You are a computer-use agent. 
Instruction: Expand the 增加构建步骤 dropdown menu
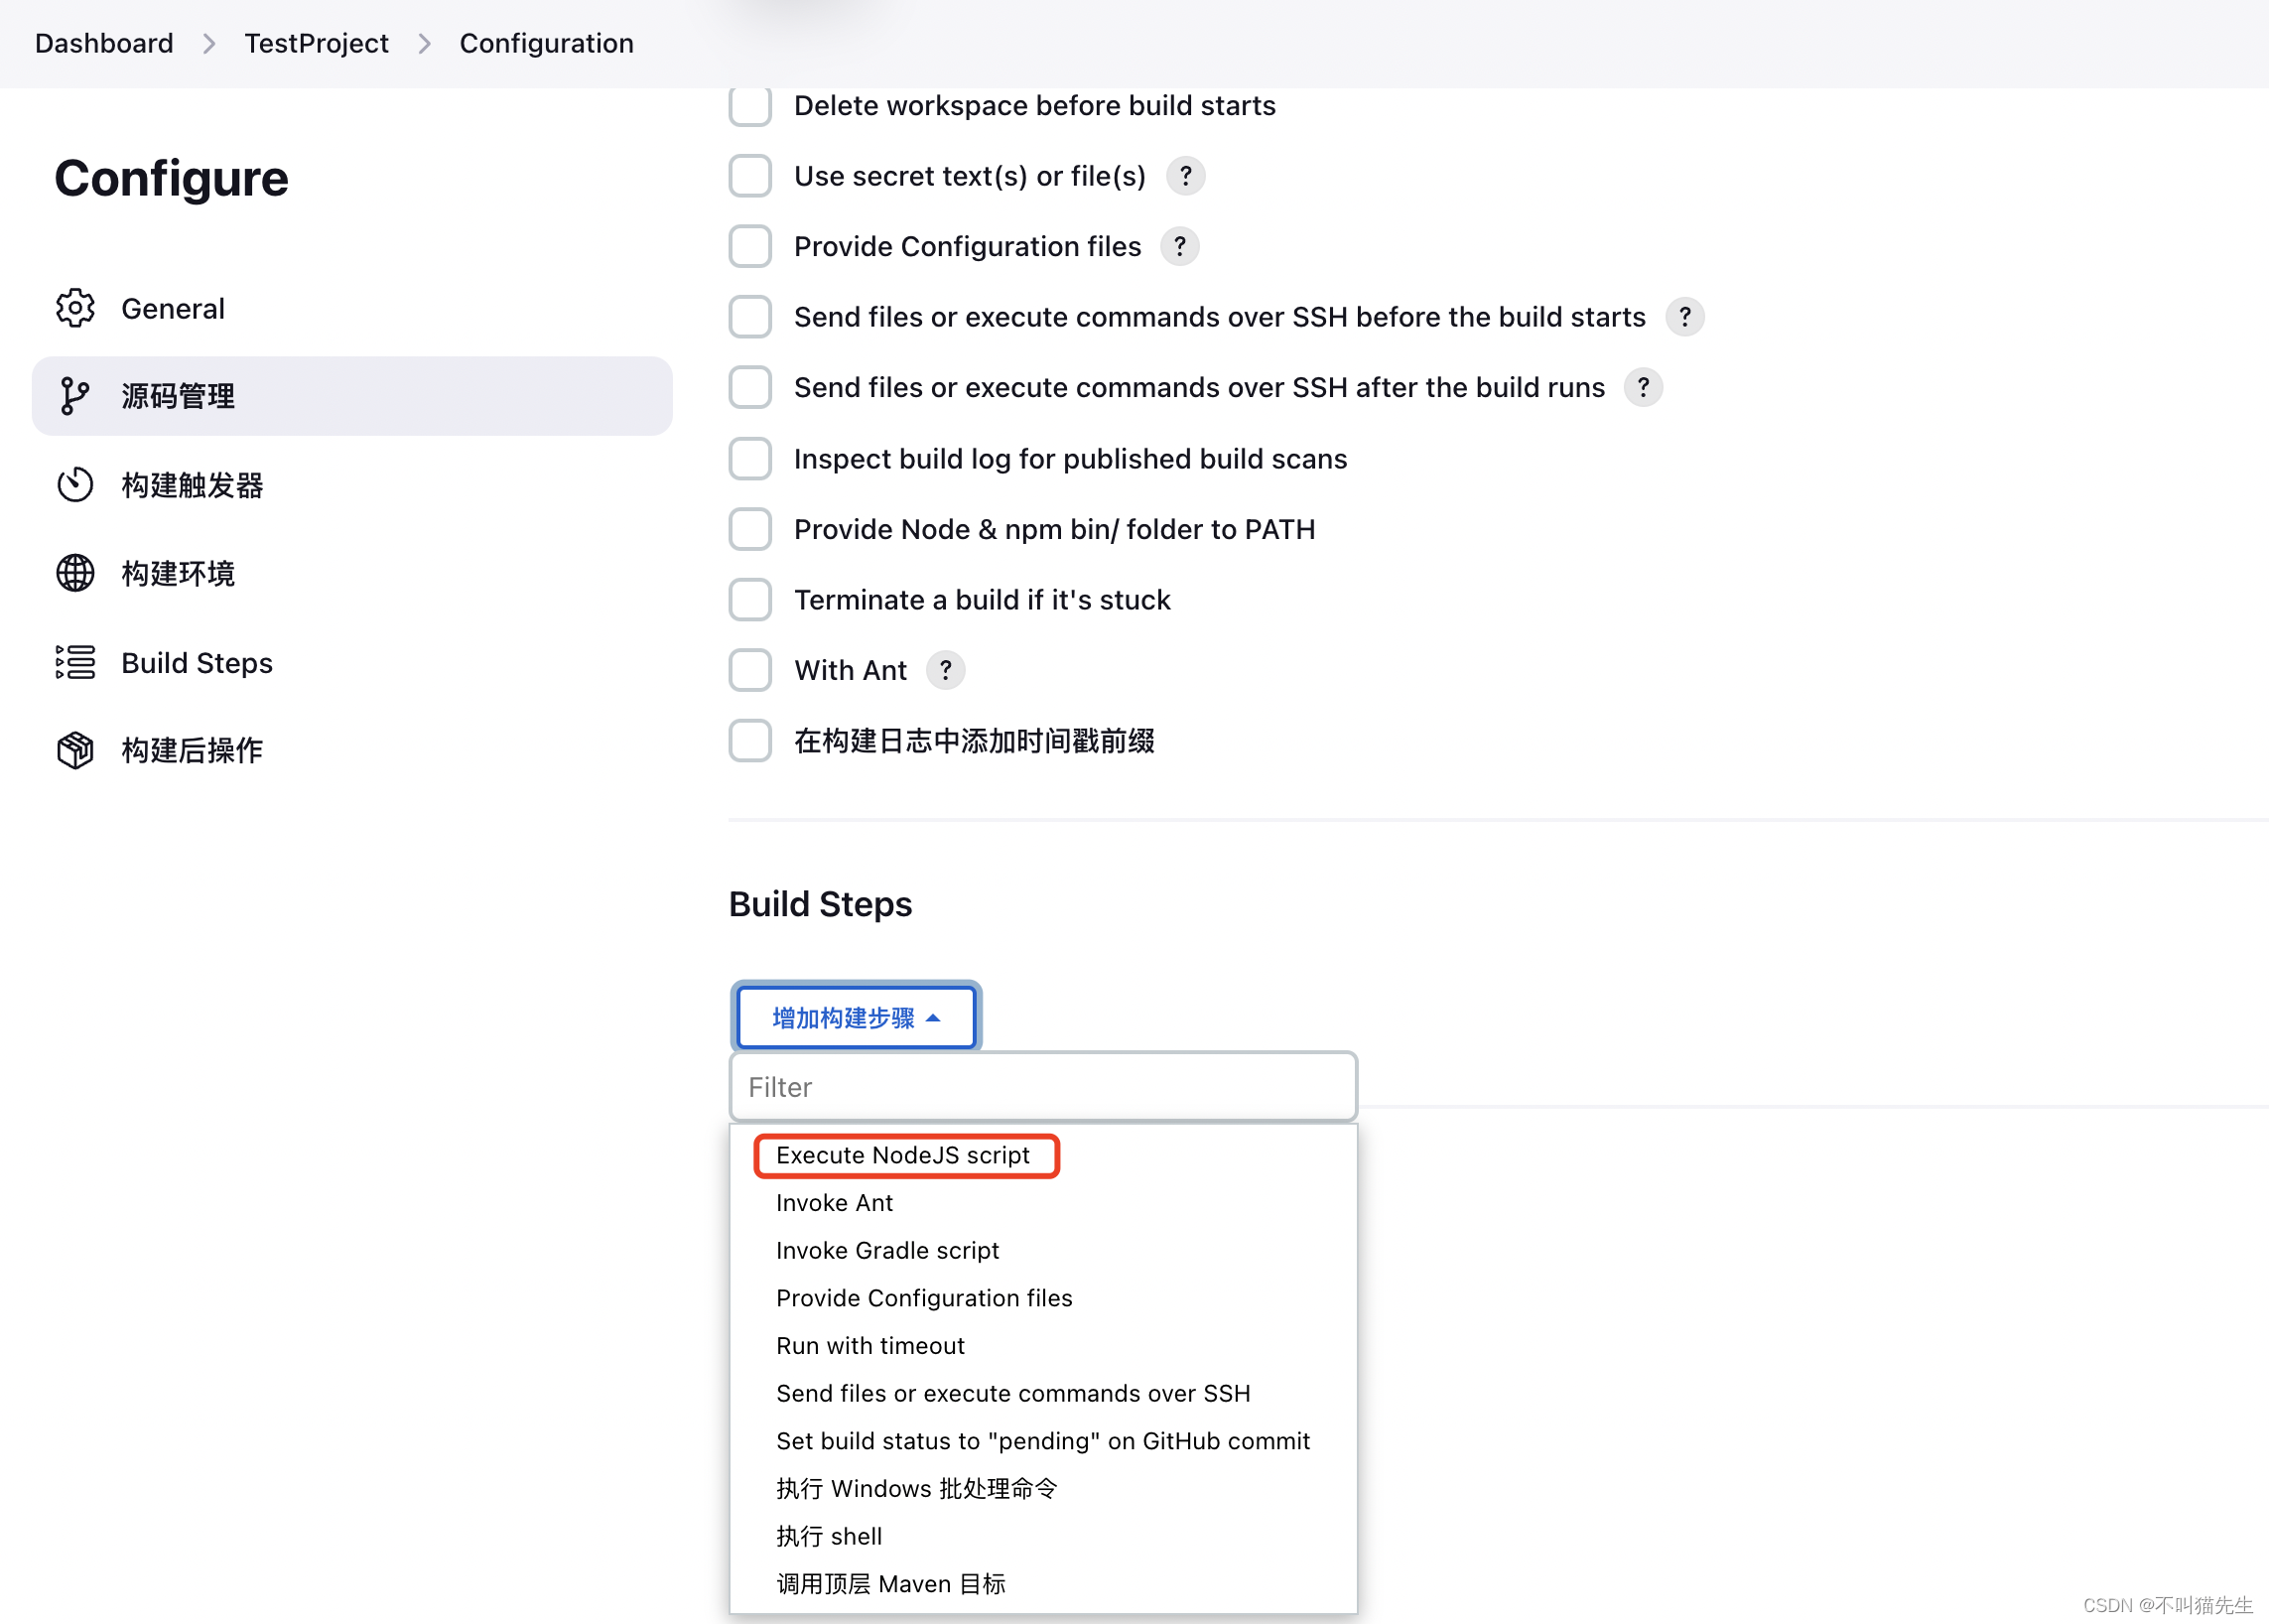[856, 1015]
